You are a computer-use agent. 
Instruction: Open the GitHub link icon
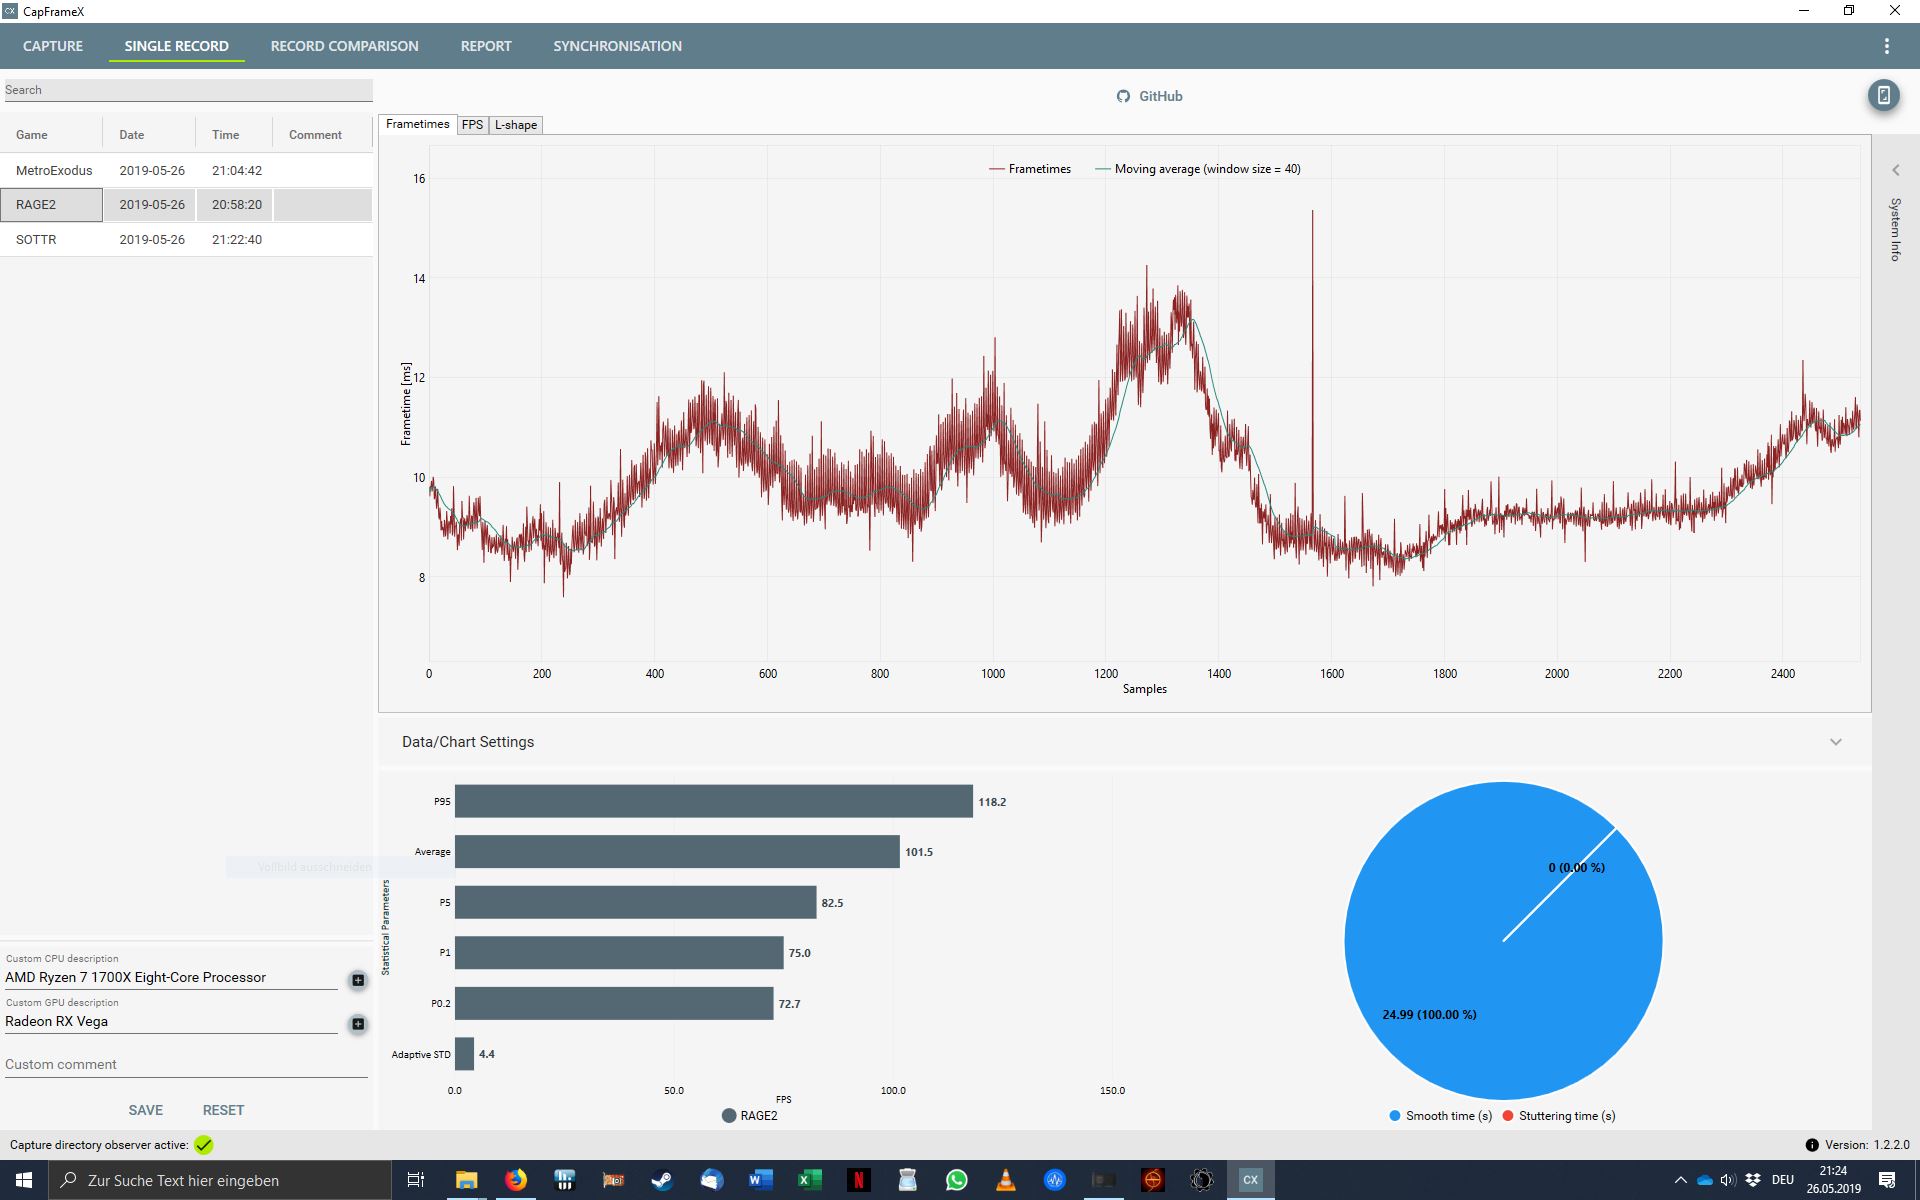(x=1123, y=96)
